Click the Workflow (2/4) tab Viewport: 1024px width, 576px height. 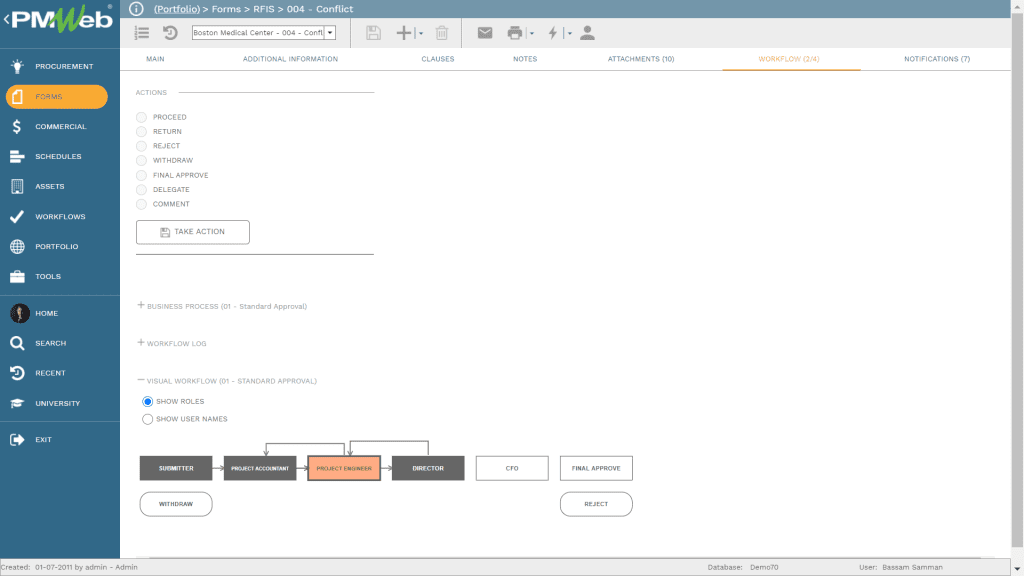tap(789, 59)
